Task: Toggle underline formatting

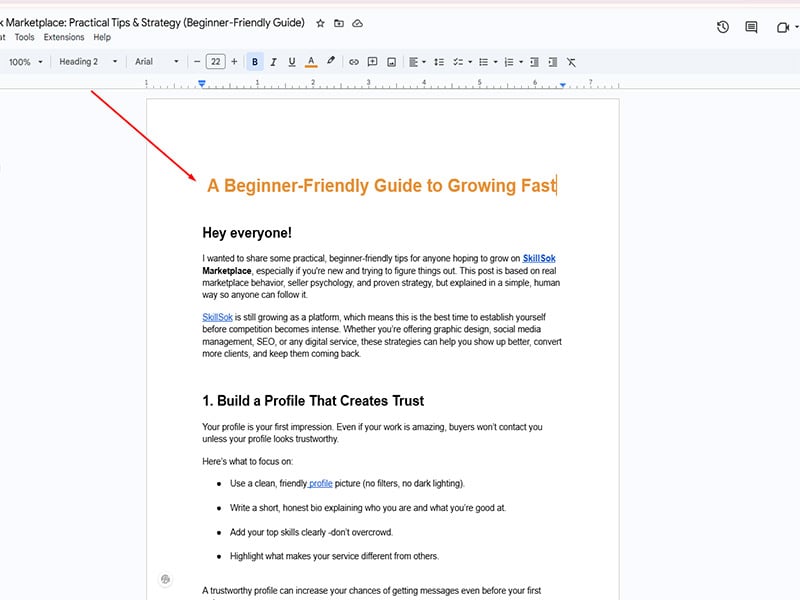Action: pyautogui.click(x=292, y=62)
